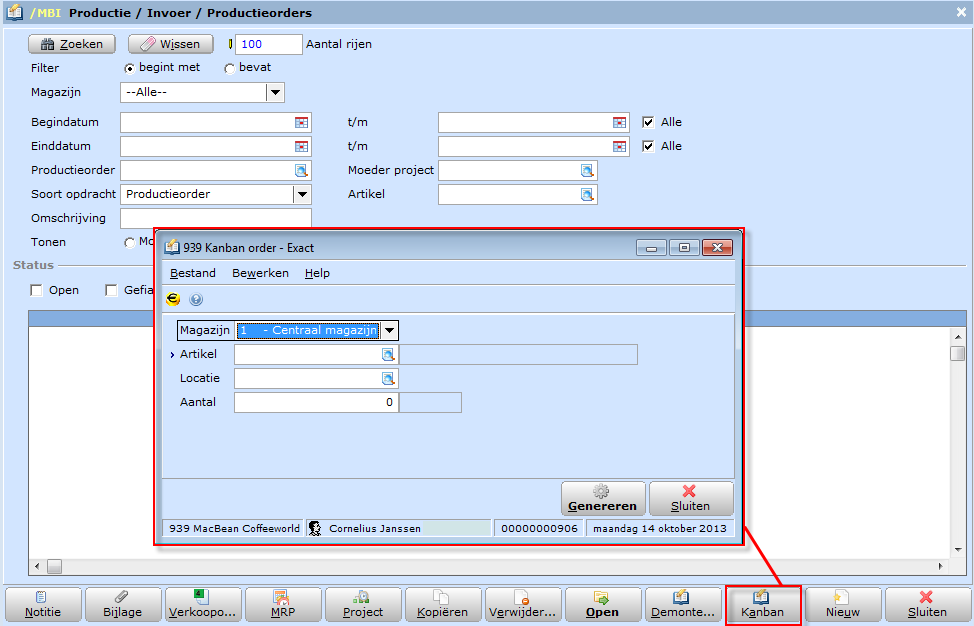
Task: Expand the Magazijn --Alle-- dropdown
Action: (275, 93)
